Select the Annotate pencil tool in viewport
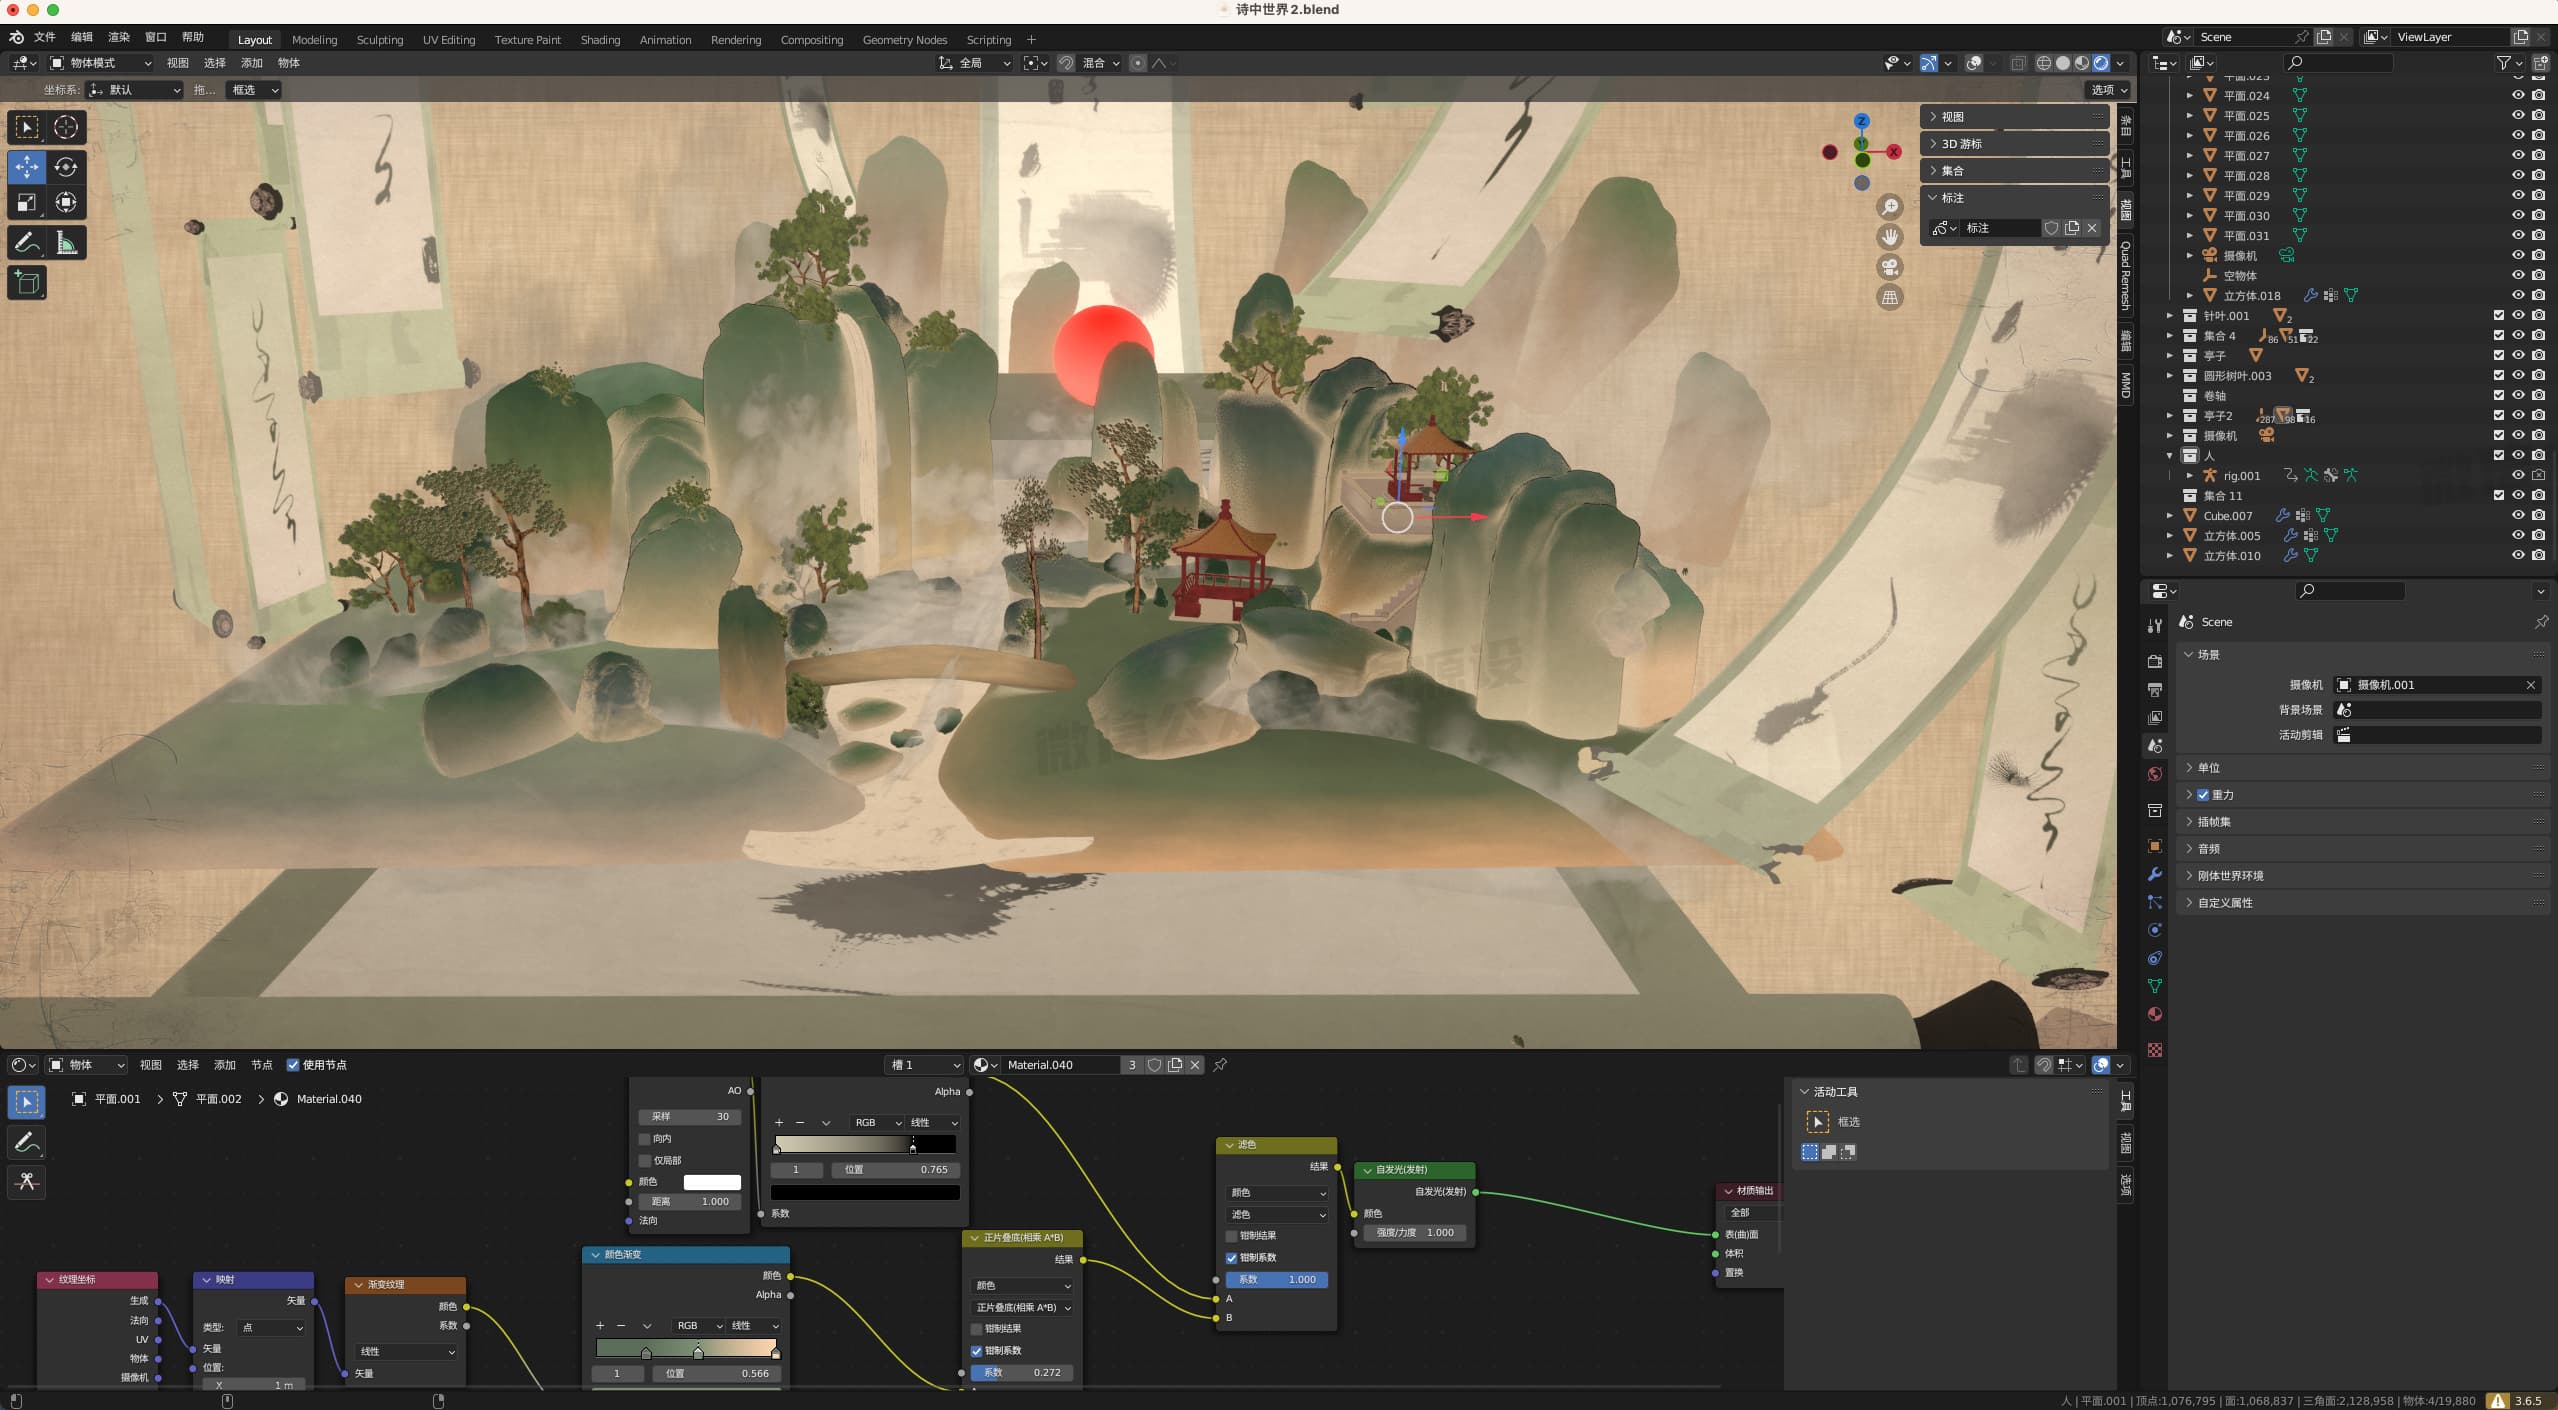Viewport: 2558px width, 1410px height. click(x=27, y=243)
